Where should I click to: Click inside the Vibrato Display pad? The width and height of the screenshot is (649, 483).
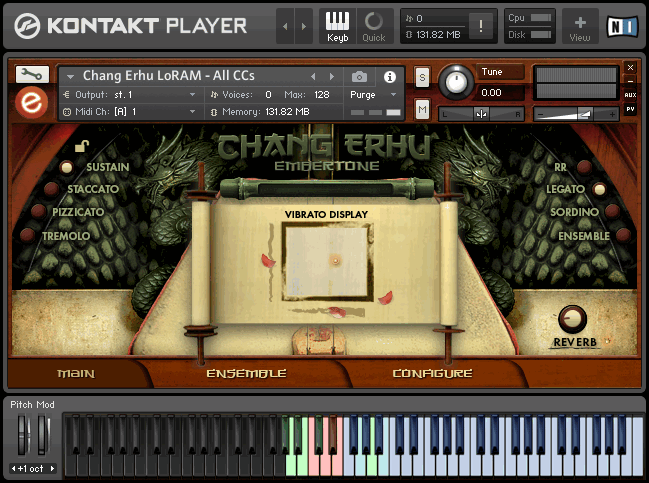326,262
